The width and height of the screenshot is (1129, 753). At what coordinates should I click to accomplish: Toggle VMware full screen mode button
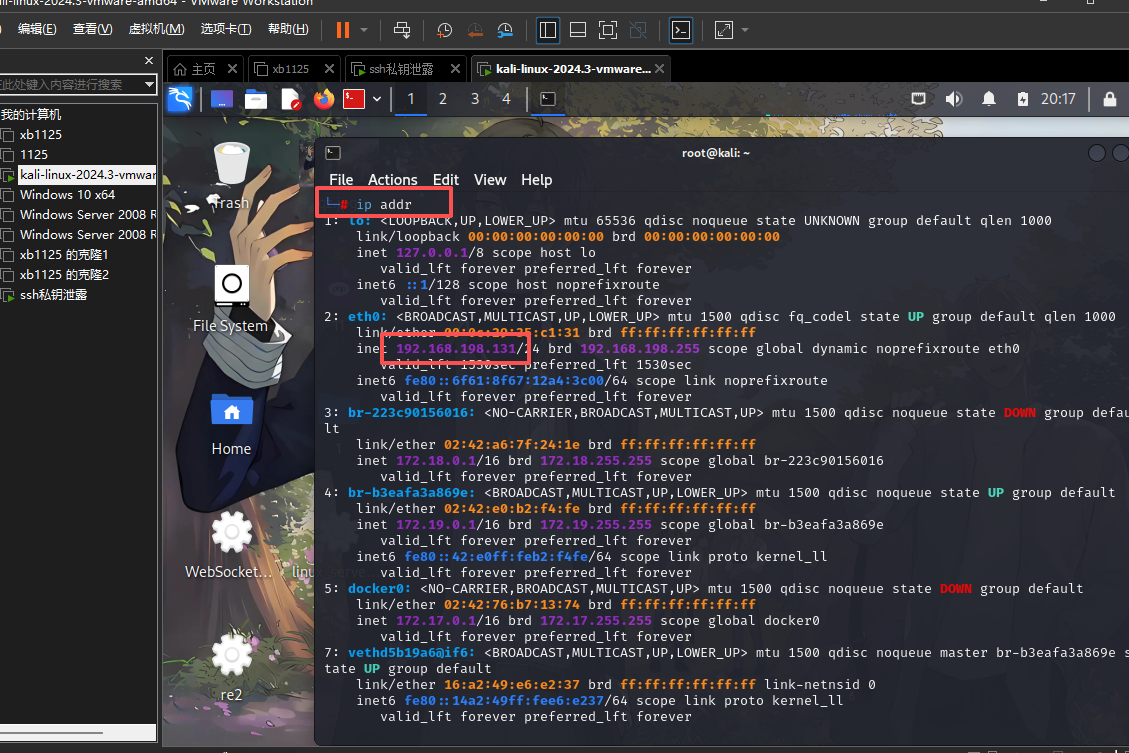[x=607, y=30]
